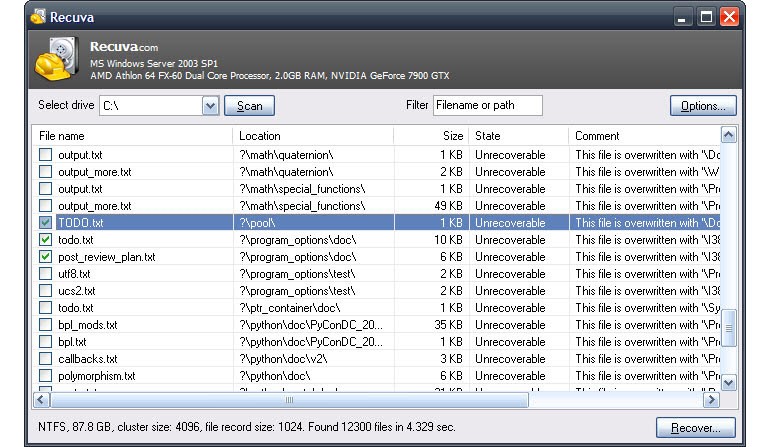Click vertical scrollbar up arrow
Viewport: 770px width, 447px height.
(x=728, y=135)
